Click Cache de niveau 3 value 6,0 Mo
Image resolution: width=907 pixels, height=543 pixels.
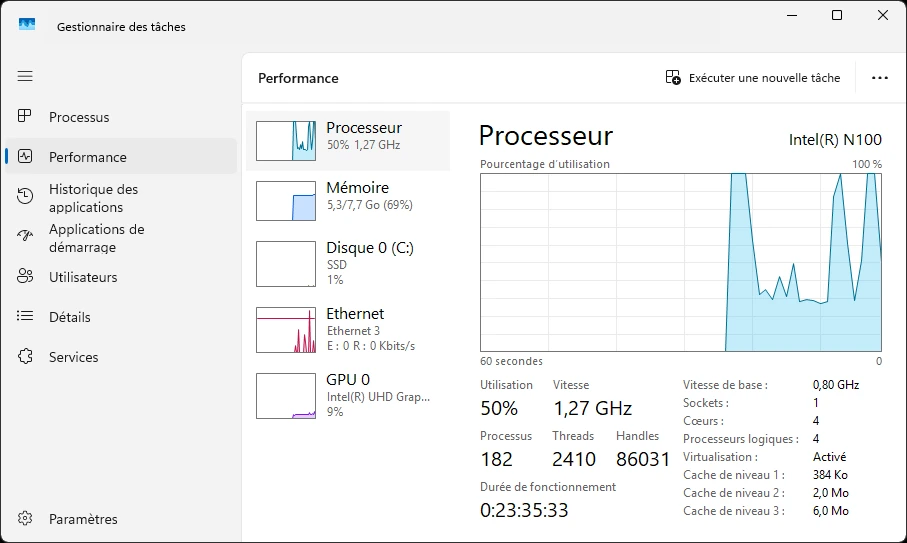[831, 511]
